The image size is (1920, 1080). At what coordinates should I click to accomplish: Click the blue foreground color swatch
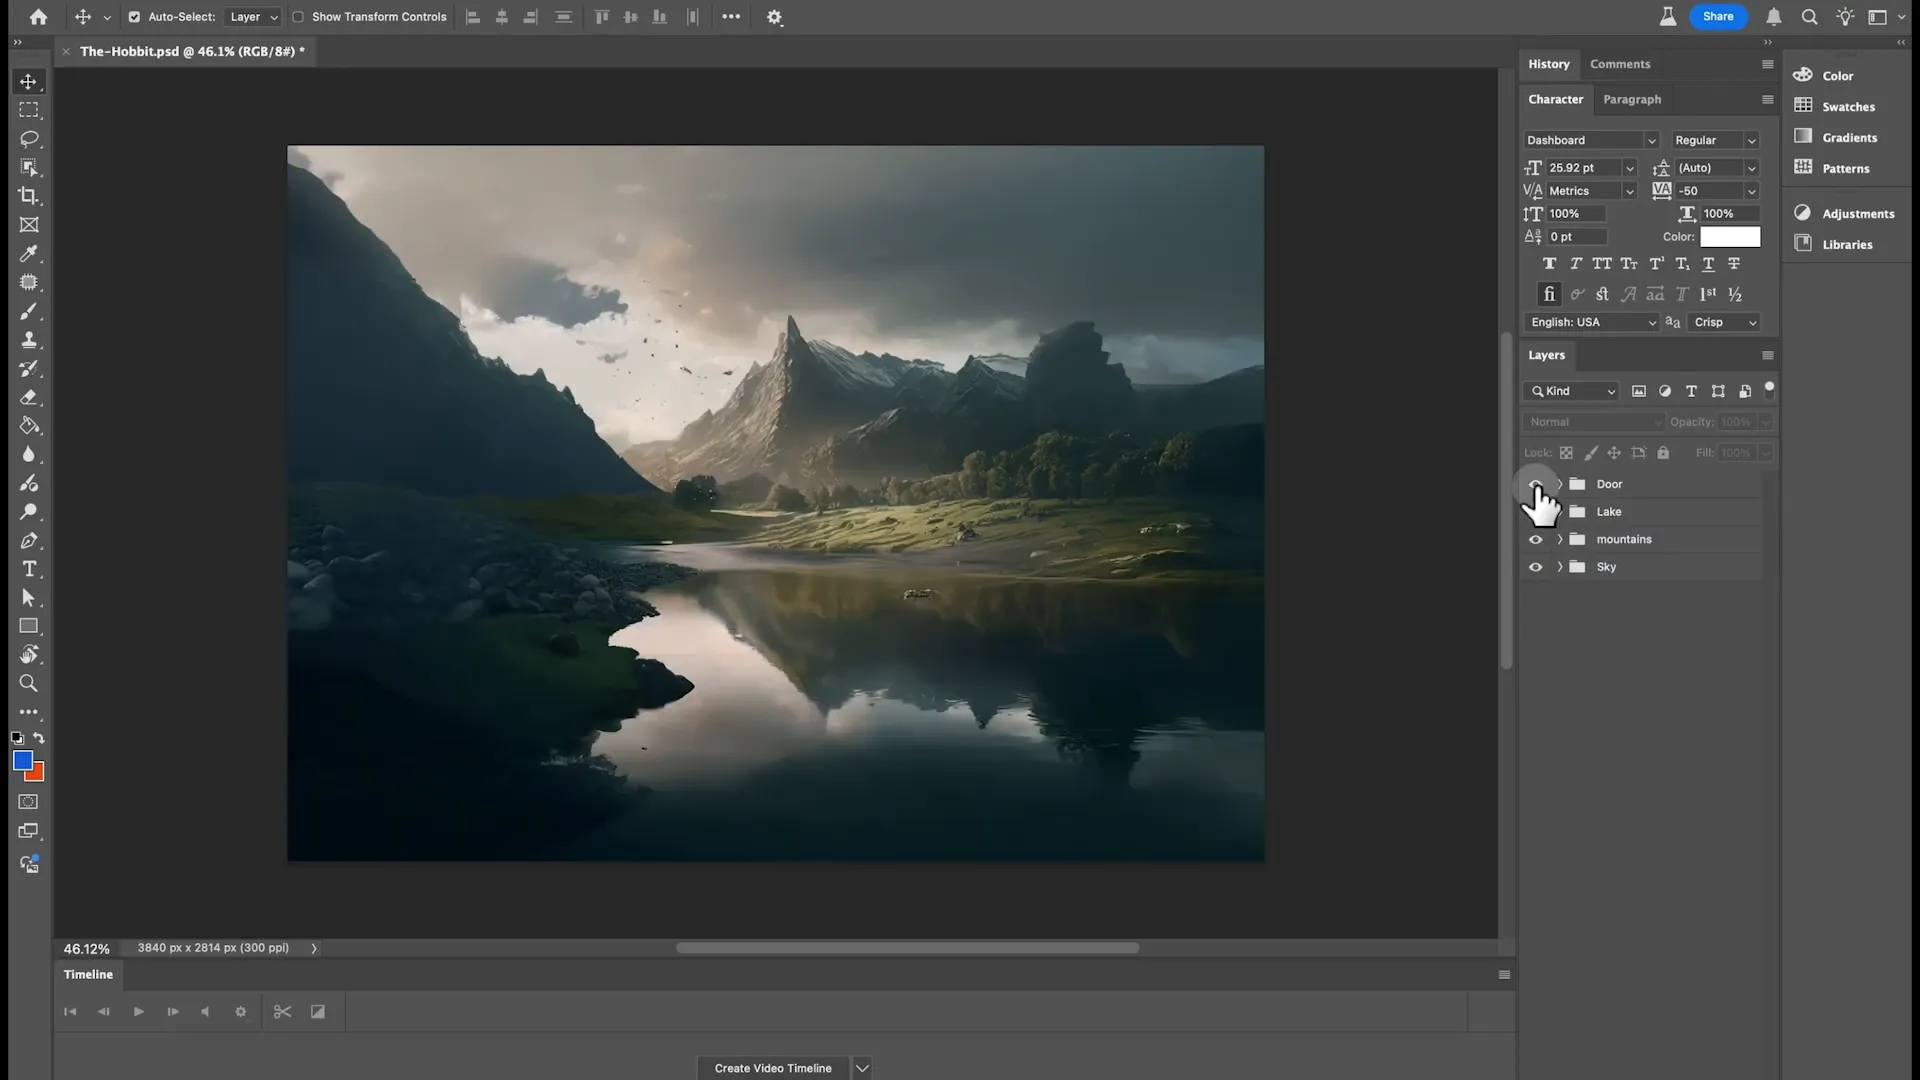(x=21, y=760)
